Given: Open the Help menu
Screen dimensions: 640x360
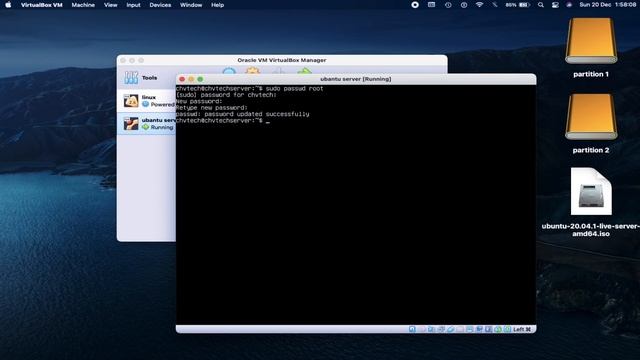Looking at the screenshot, I should tap(218, 5).
